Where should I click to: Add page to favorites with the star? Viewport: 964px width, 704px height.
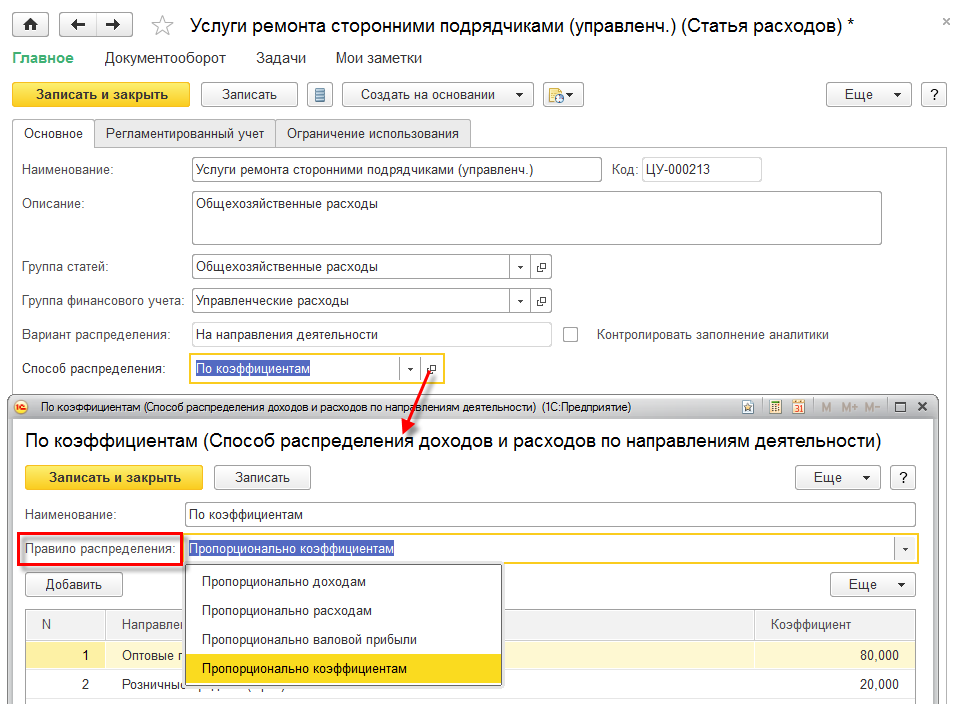159,25
